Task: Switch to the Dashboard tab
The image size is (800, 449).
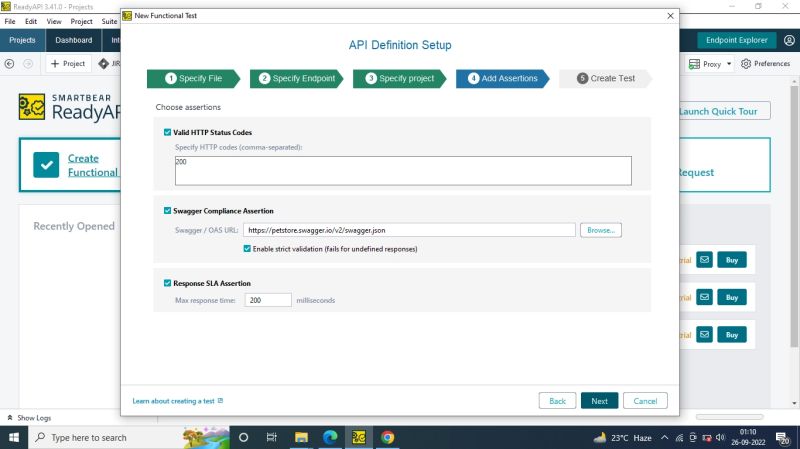Action: click(x=73, y=40)
